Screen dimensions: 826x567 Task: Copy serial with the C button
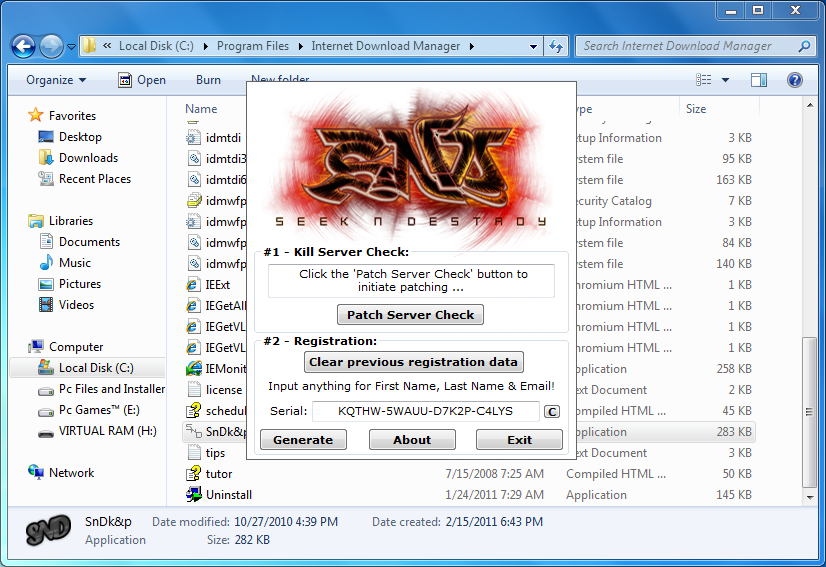552,412
